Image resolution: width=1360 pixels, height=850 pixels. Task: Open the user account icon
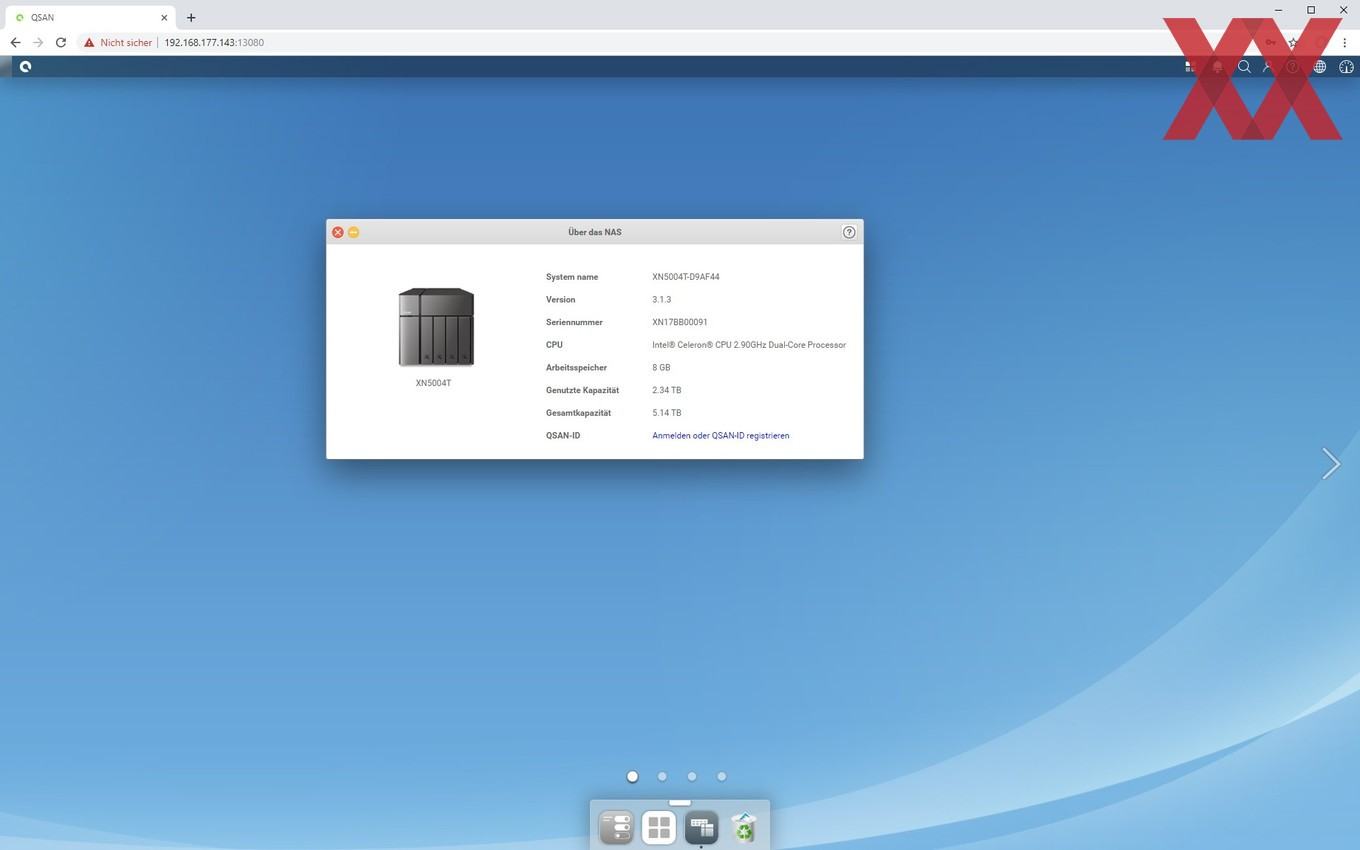tap(1268, 67)
